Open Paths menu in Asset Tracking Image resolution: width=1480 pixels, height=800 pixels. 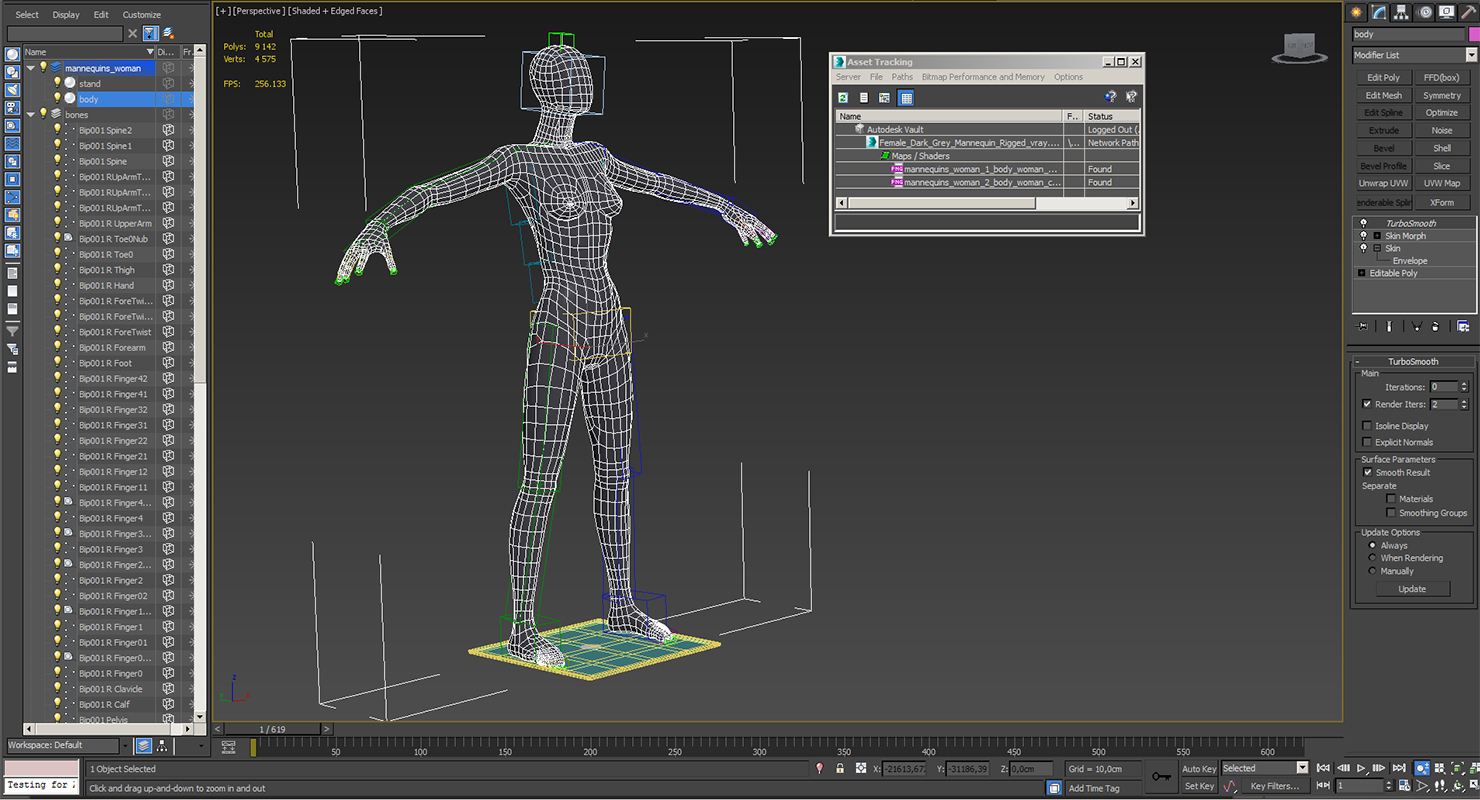tap(902, 77)
